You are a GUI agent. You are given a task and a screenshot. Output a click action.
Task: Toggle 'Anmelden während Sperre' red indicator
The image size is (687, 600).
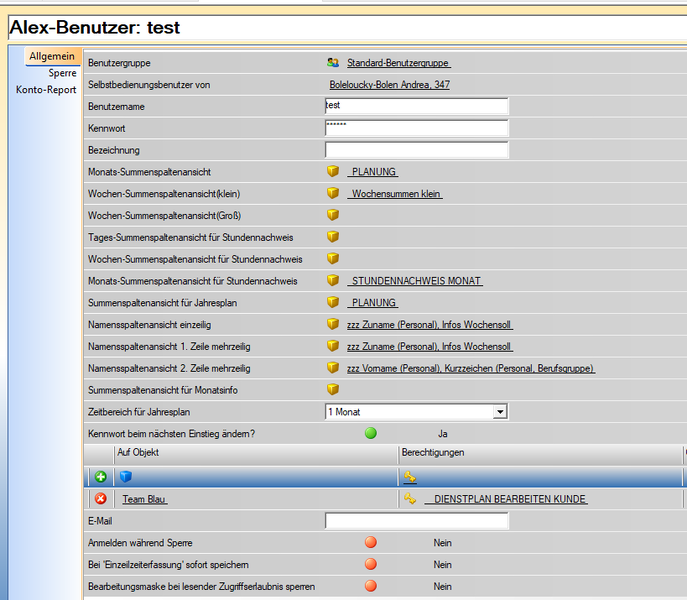(370, 543)
